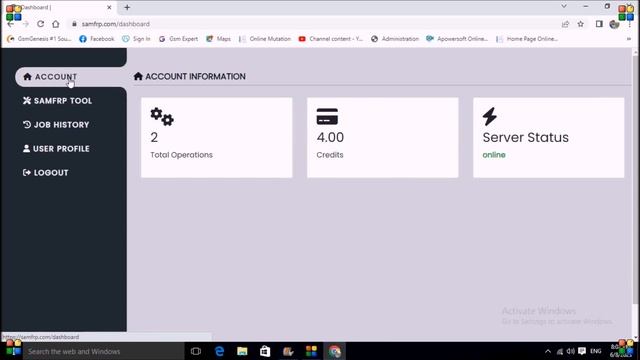Open the tab search dropdown arrow

(564, 7)
